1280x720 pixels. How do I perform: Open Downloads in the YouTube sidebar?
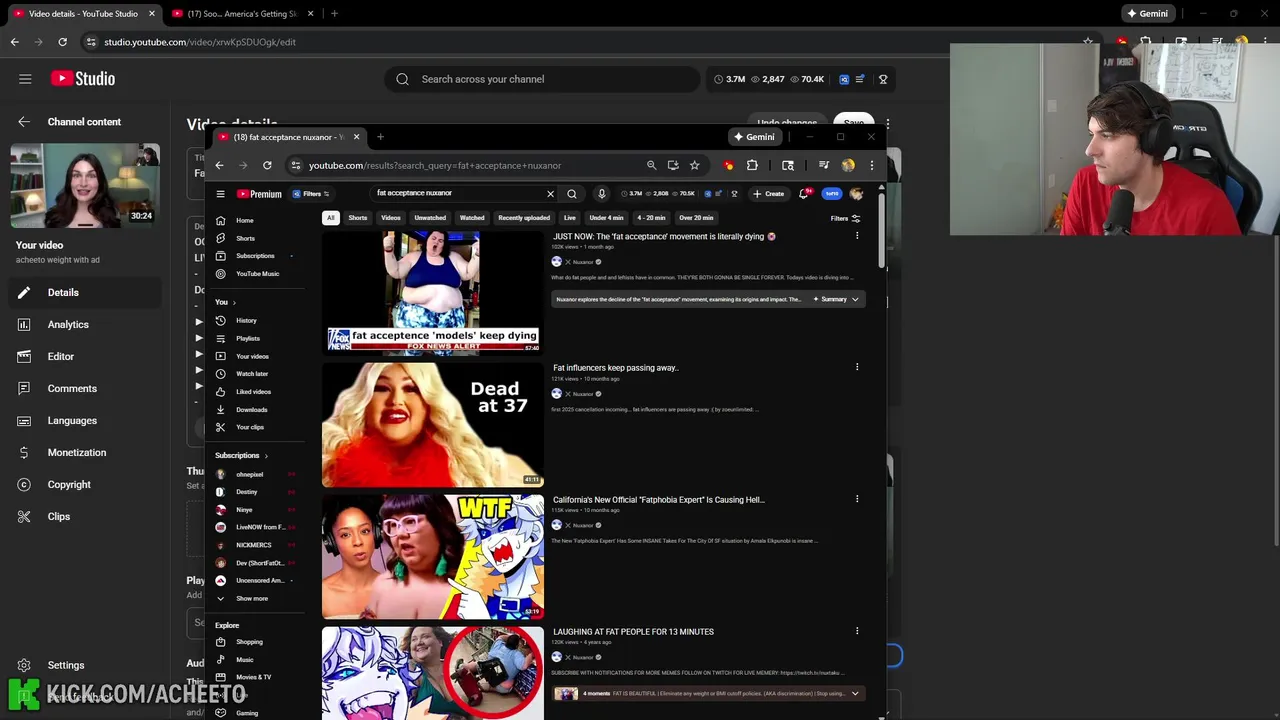pos(251,410)
